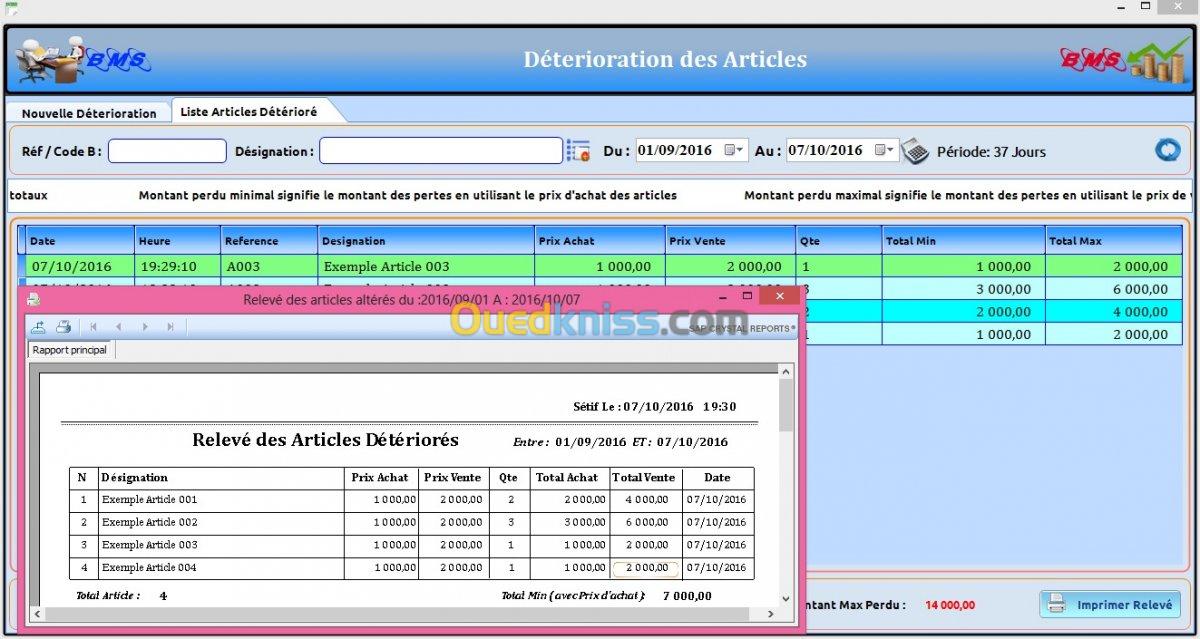Viewport: 1200px width, 639px height.
Task: Click the article list search icon beside Désignation
Action: tap(578, 151)
